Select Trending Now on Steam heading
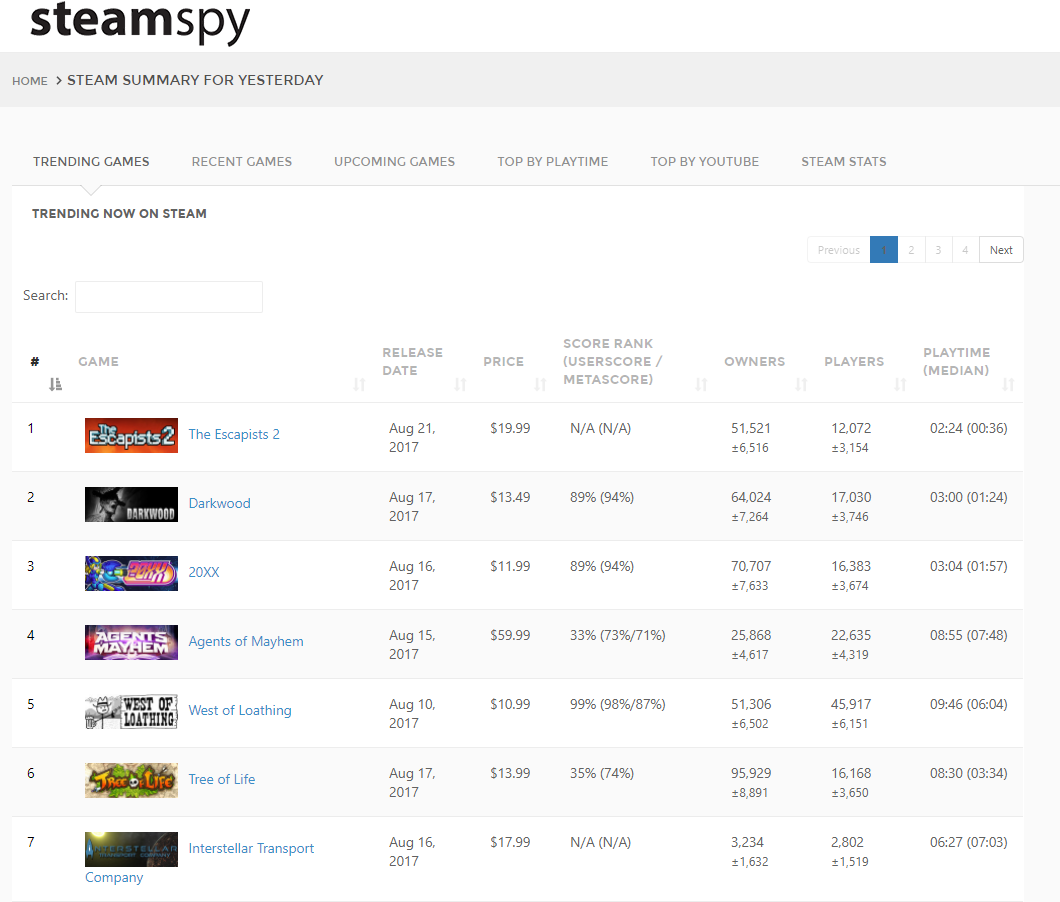The height and width of the screenshot is (902, 1060). coord(119,214)
